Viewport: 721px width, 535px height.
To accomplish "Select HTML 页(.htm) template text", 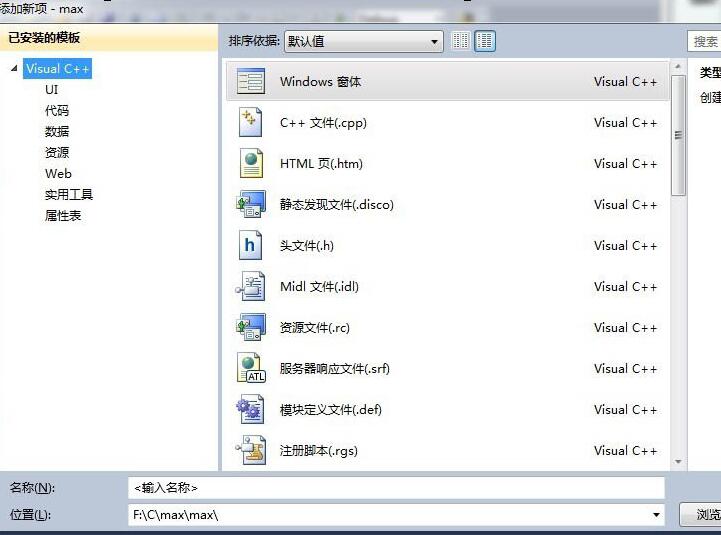I will point(321,164).
